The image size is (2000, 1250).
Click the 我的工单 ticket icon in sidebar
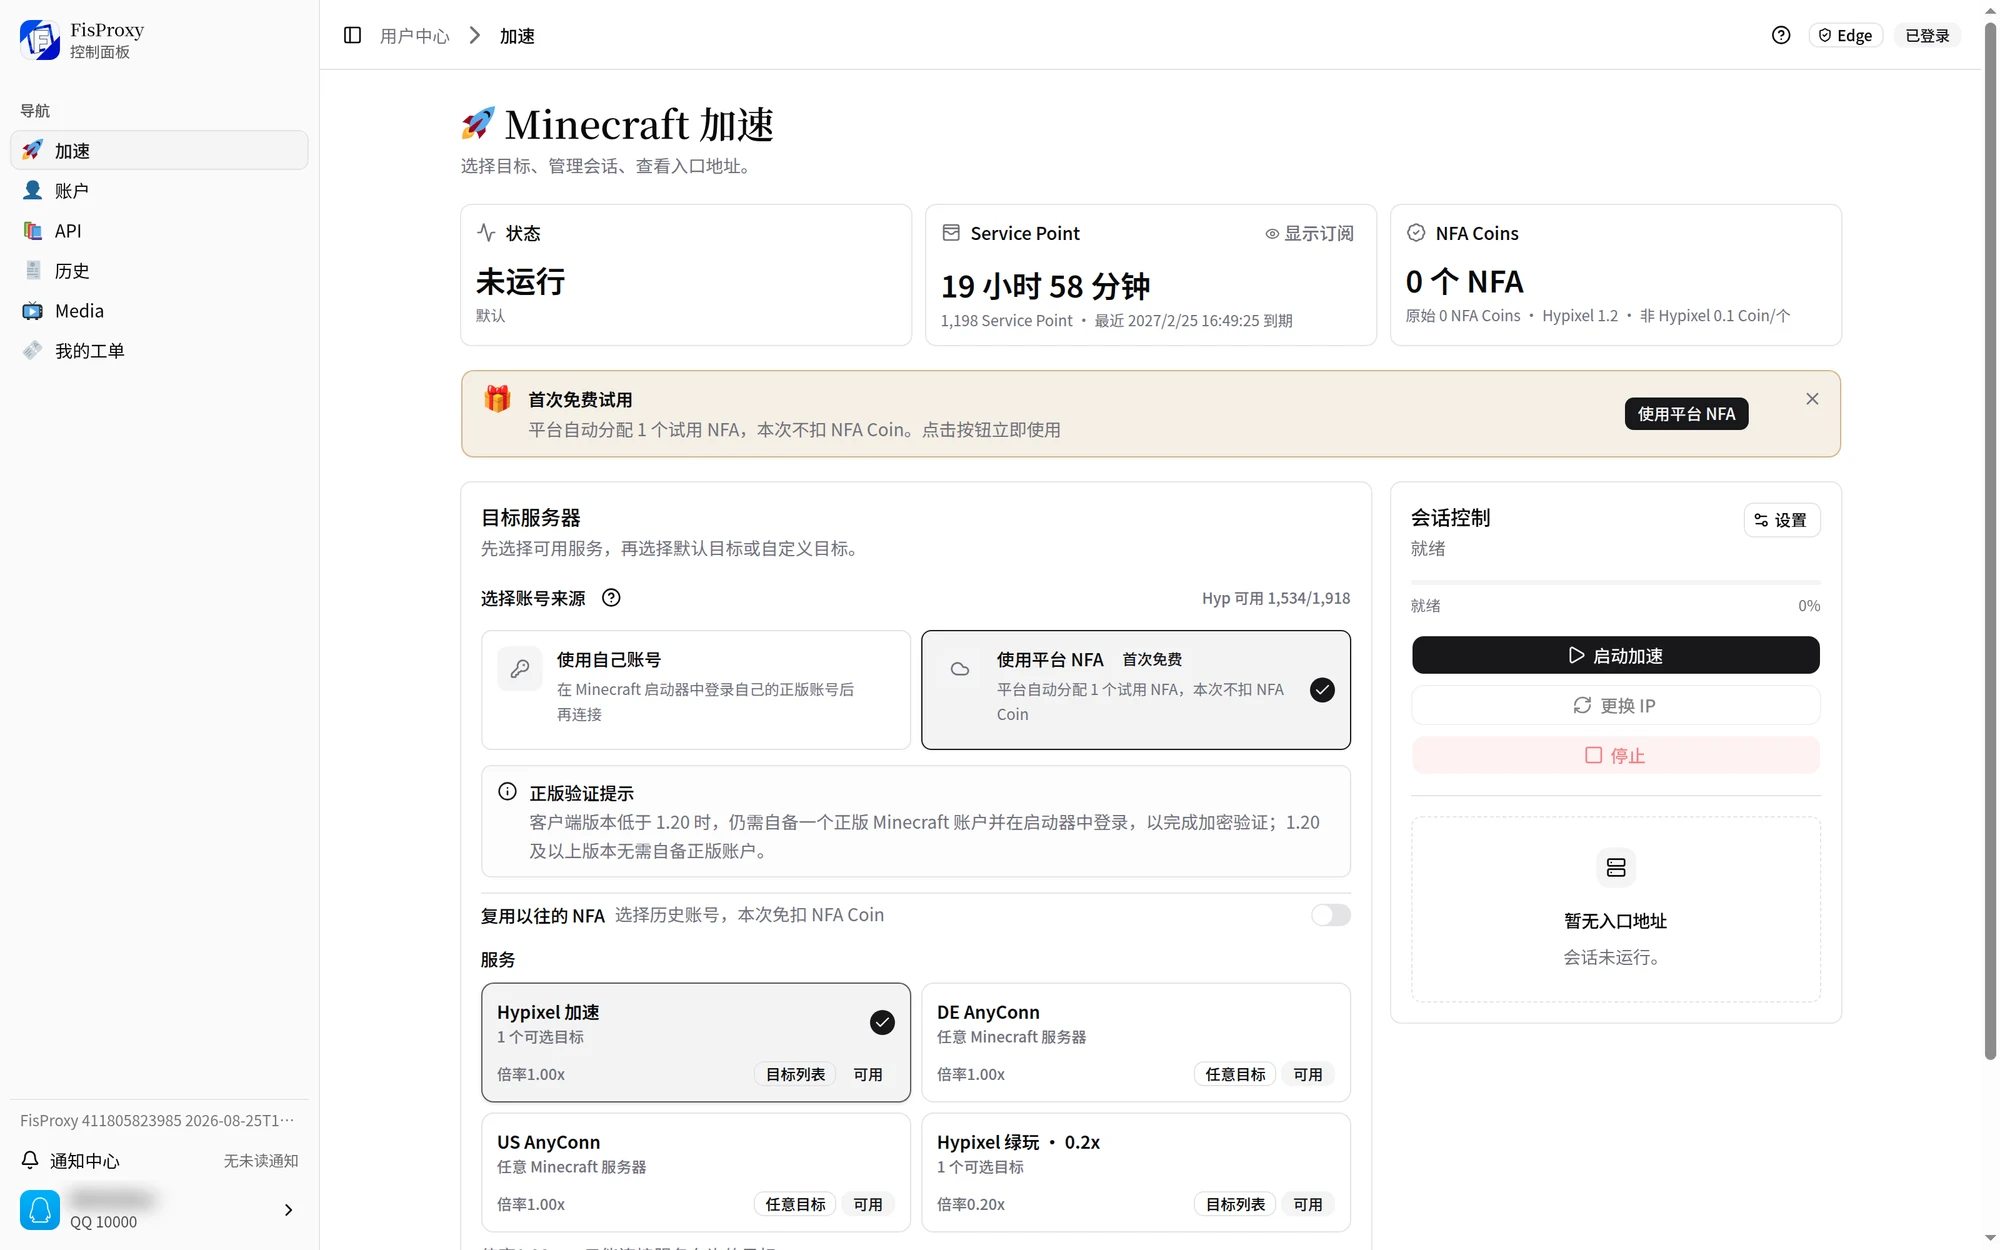click(32, 350)
